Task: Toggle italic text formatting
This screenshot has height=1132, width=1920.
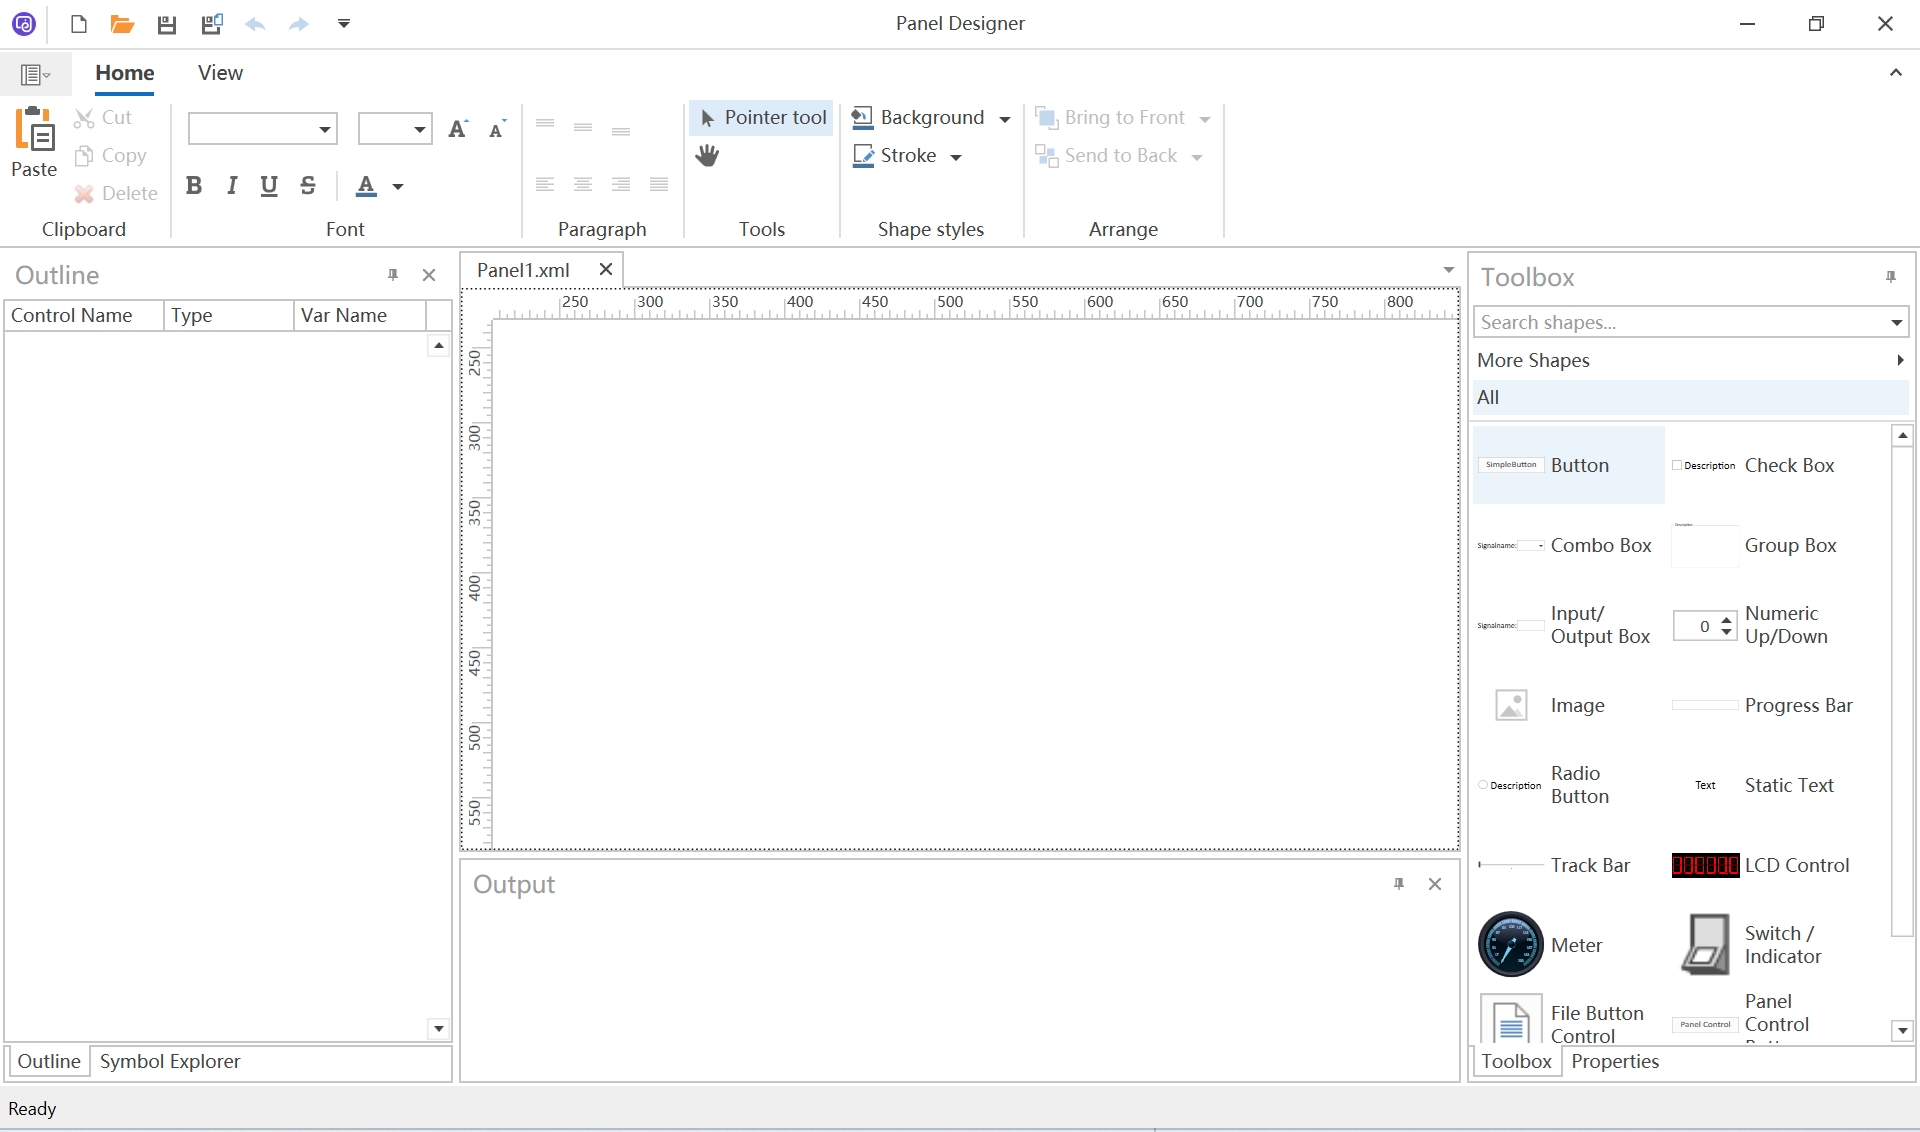Action: point(231,185)
